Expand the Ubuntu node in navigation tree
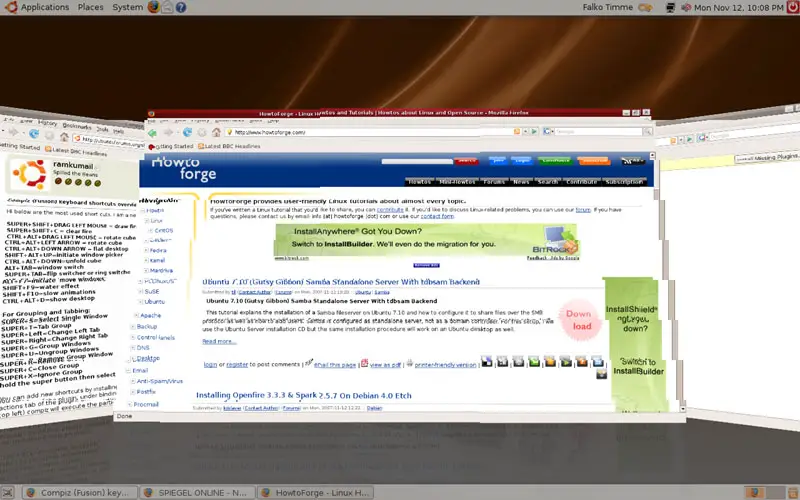Viewport: 800px width, 500px height. click(x=141, y=302)
